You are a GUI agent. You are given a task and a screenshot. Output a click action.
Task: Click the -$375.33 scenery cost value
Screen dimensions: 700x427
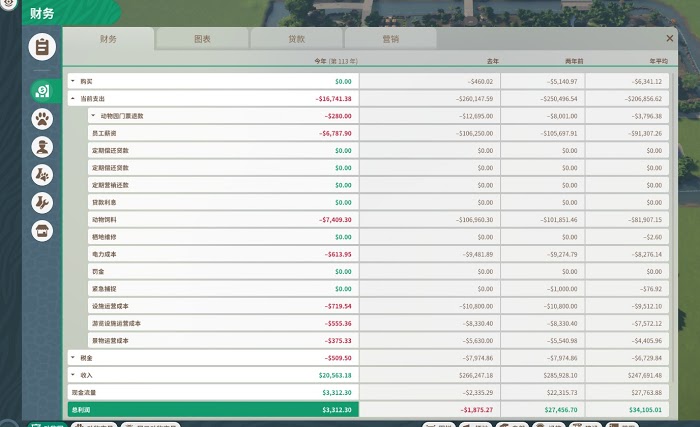[x=338, y=340]
